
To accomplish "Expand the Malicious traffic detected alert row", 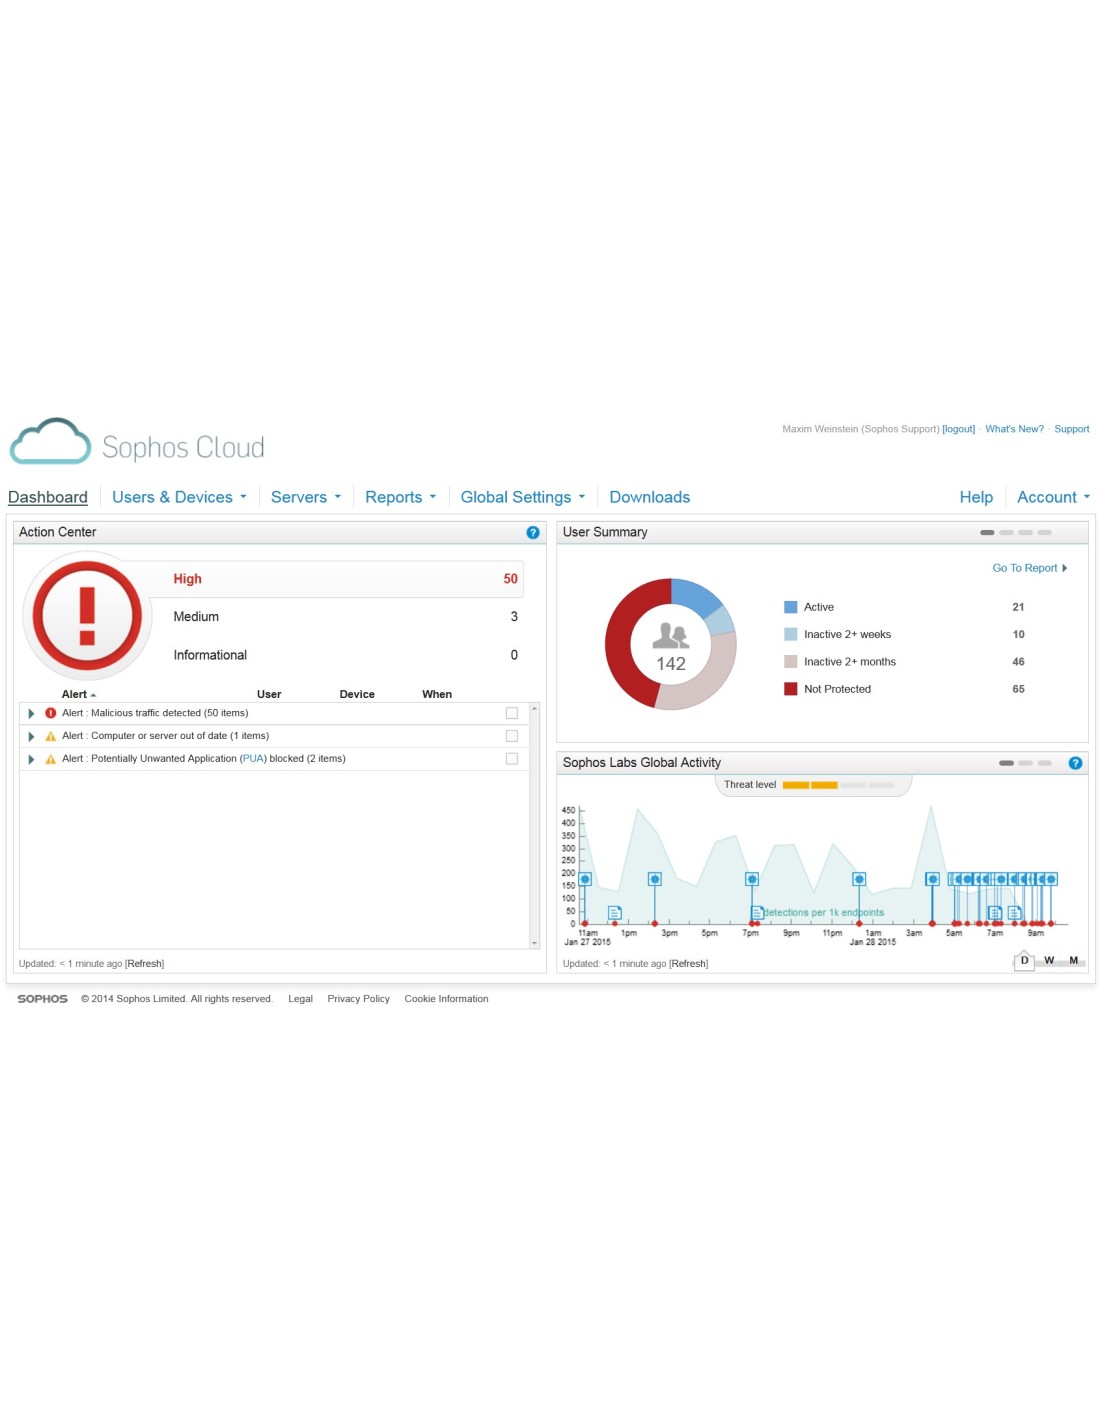I will tap(31, 714).
